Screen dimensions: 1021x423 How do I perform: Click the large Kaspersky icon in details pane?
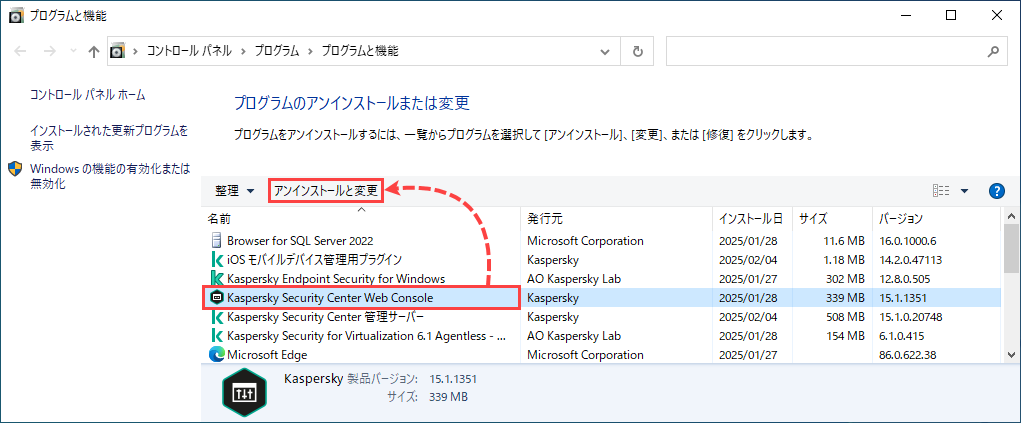pyautogui.click(x=245, y=391)
